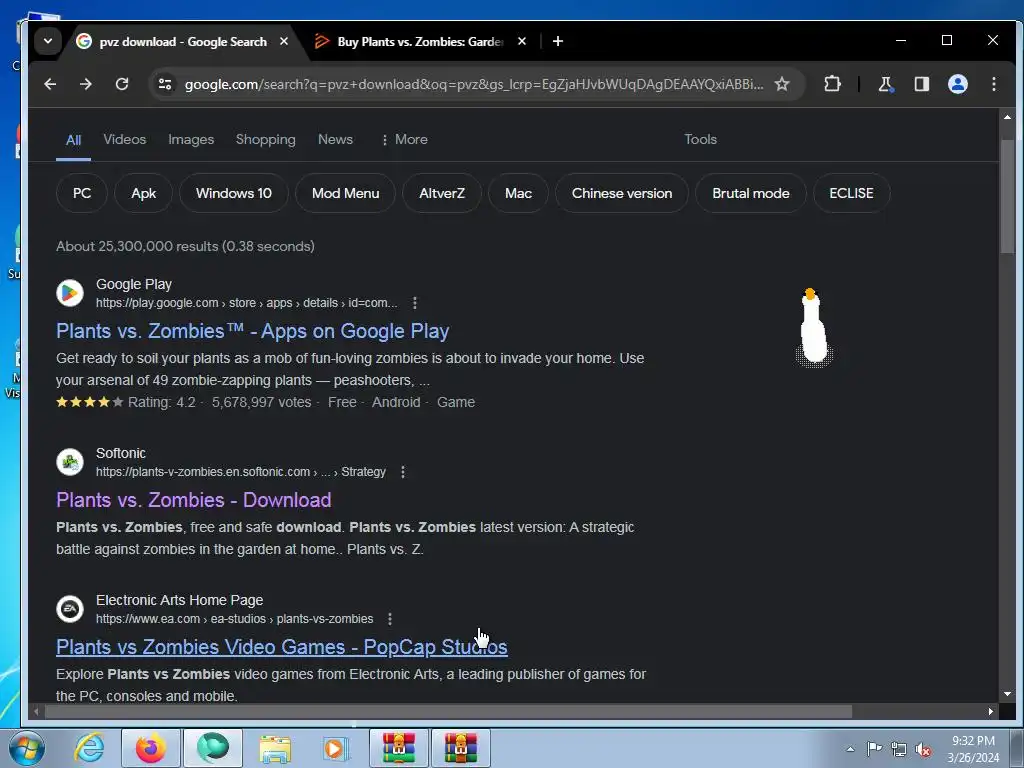Image resolution: width=1024 pixels, height=768 pixels.
Task: Open the tab search dropdown arrow
Action: (x=48, y=41)
